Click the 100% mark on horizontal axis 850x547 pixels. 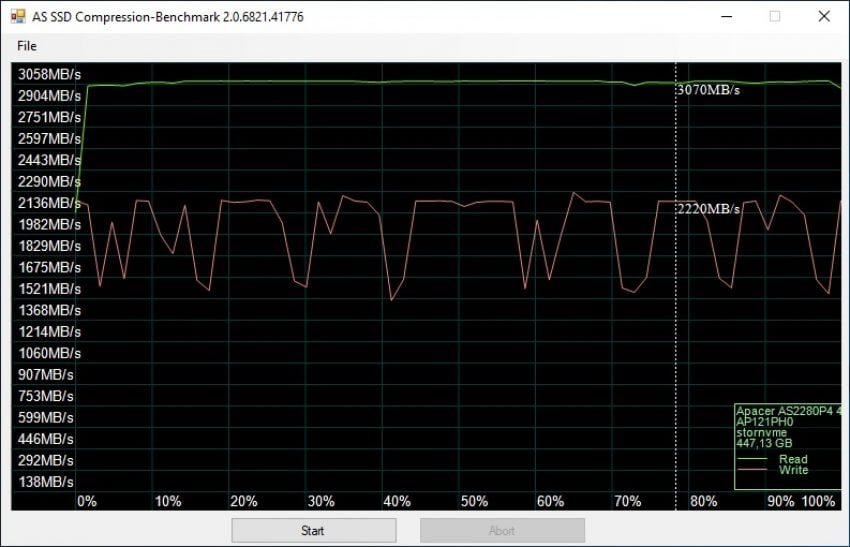click(x=819, y=500)
